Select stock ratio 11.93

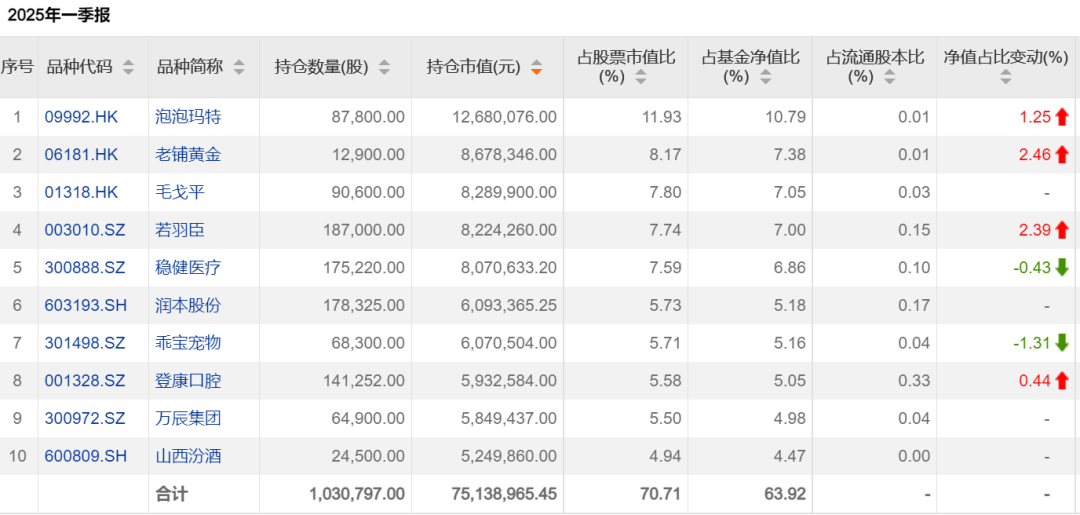click(663, 117)
